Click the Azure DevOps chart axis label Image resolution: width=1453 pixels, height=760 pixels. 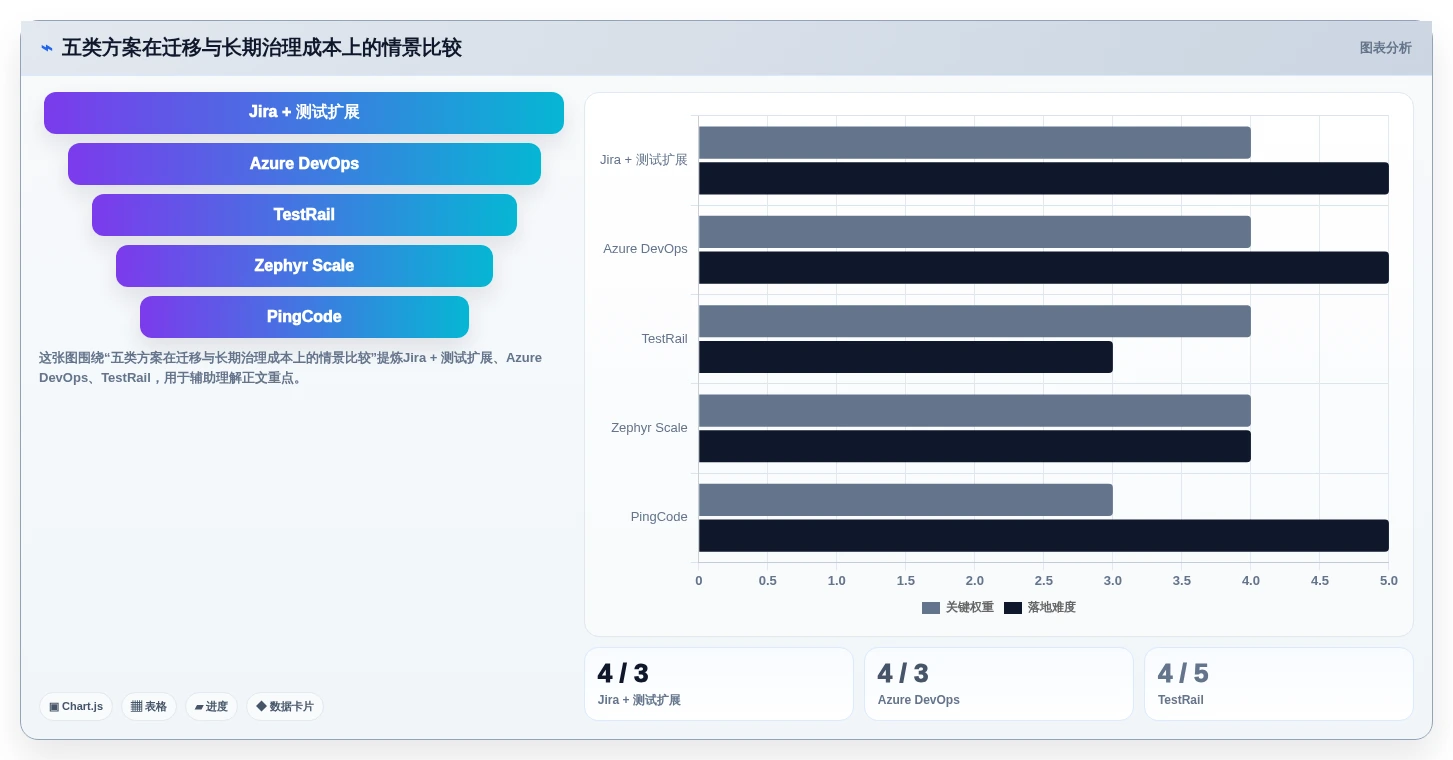coord(645,249)
